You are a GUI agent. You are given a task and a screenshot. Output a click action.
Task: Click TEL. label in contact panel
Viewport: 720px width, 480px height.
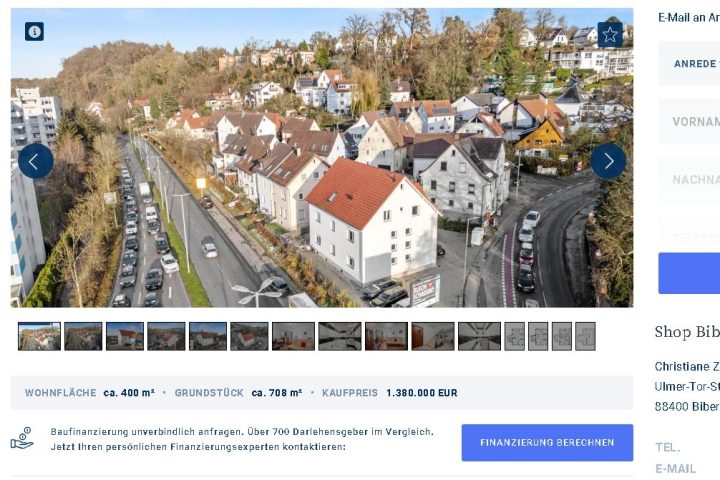(x=668, y=447)
